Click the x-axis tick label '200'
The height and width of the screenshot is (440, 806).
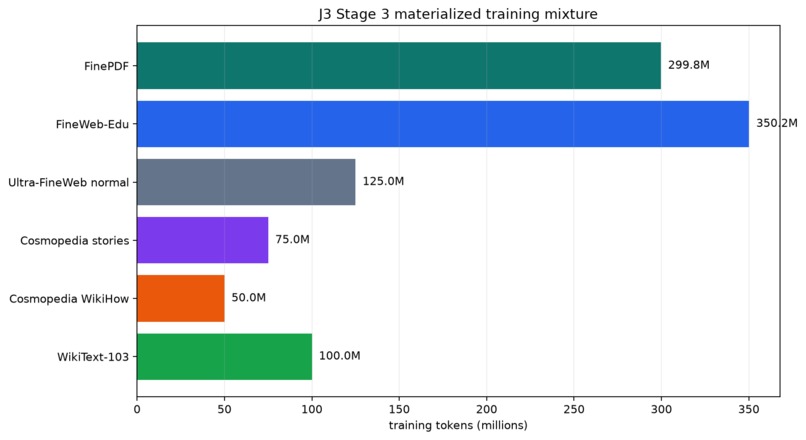487,409
